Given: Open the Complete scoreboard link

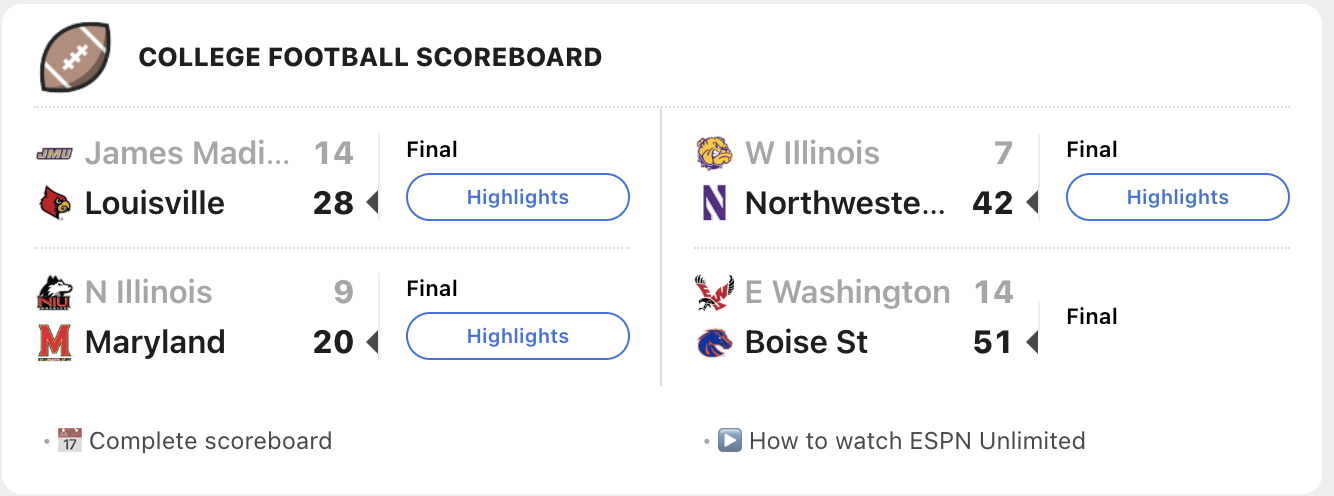Looking at the screenshot, I should [x=210, y=441].
